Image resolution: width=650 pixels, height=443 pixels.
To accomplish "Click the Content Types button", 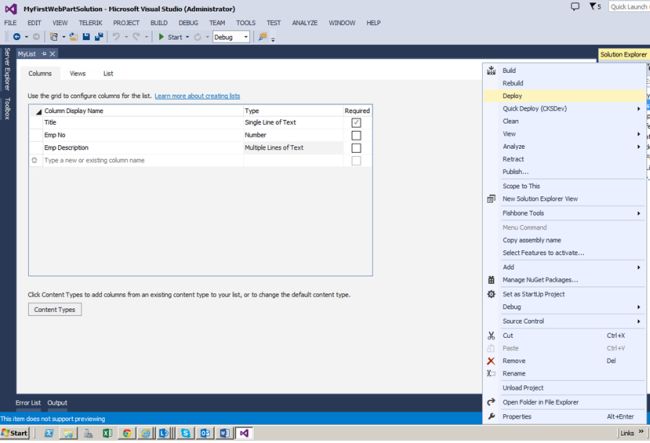I will coord(55,310).
